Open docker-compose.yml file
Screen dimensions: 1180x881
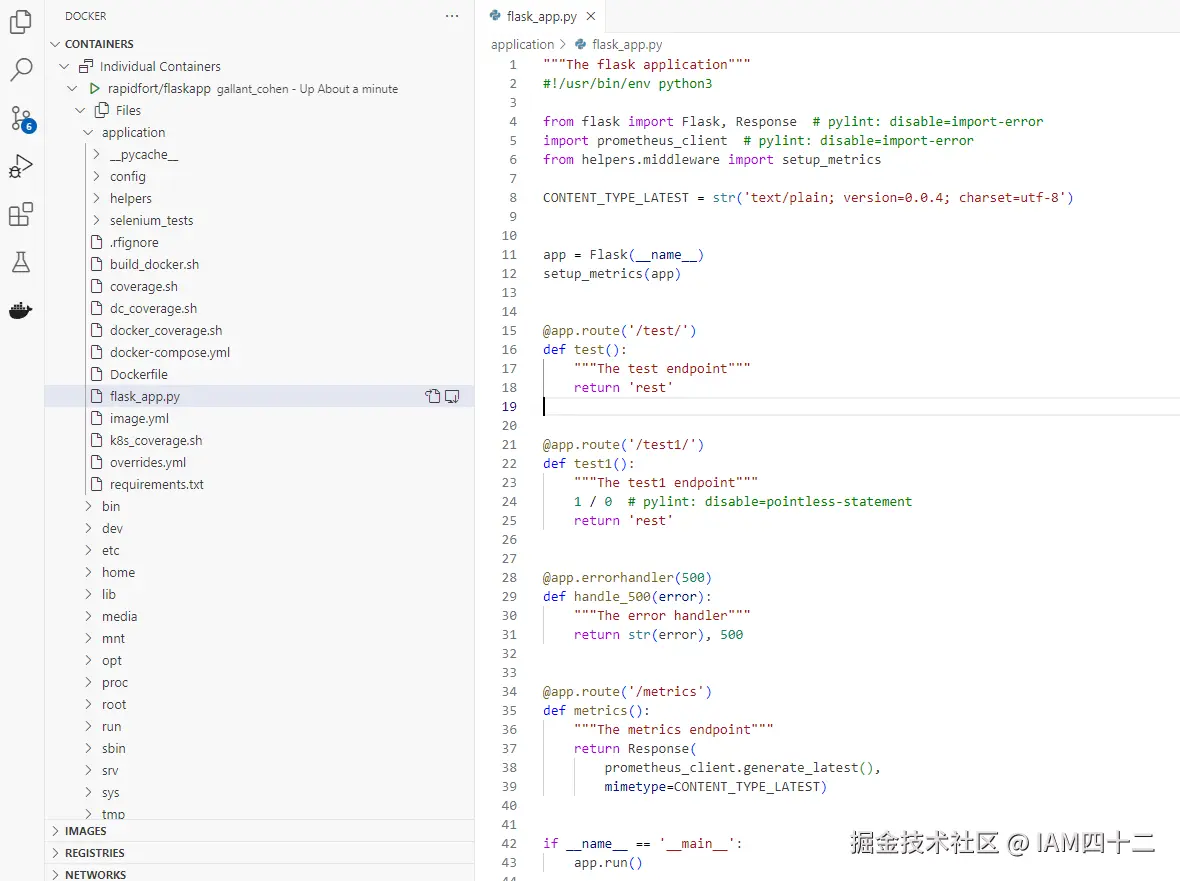tap(170, 352)
